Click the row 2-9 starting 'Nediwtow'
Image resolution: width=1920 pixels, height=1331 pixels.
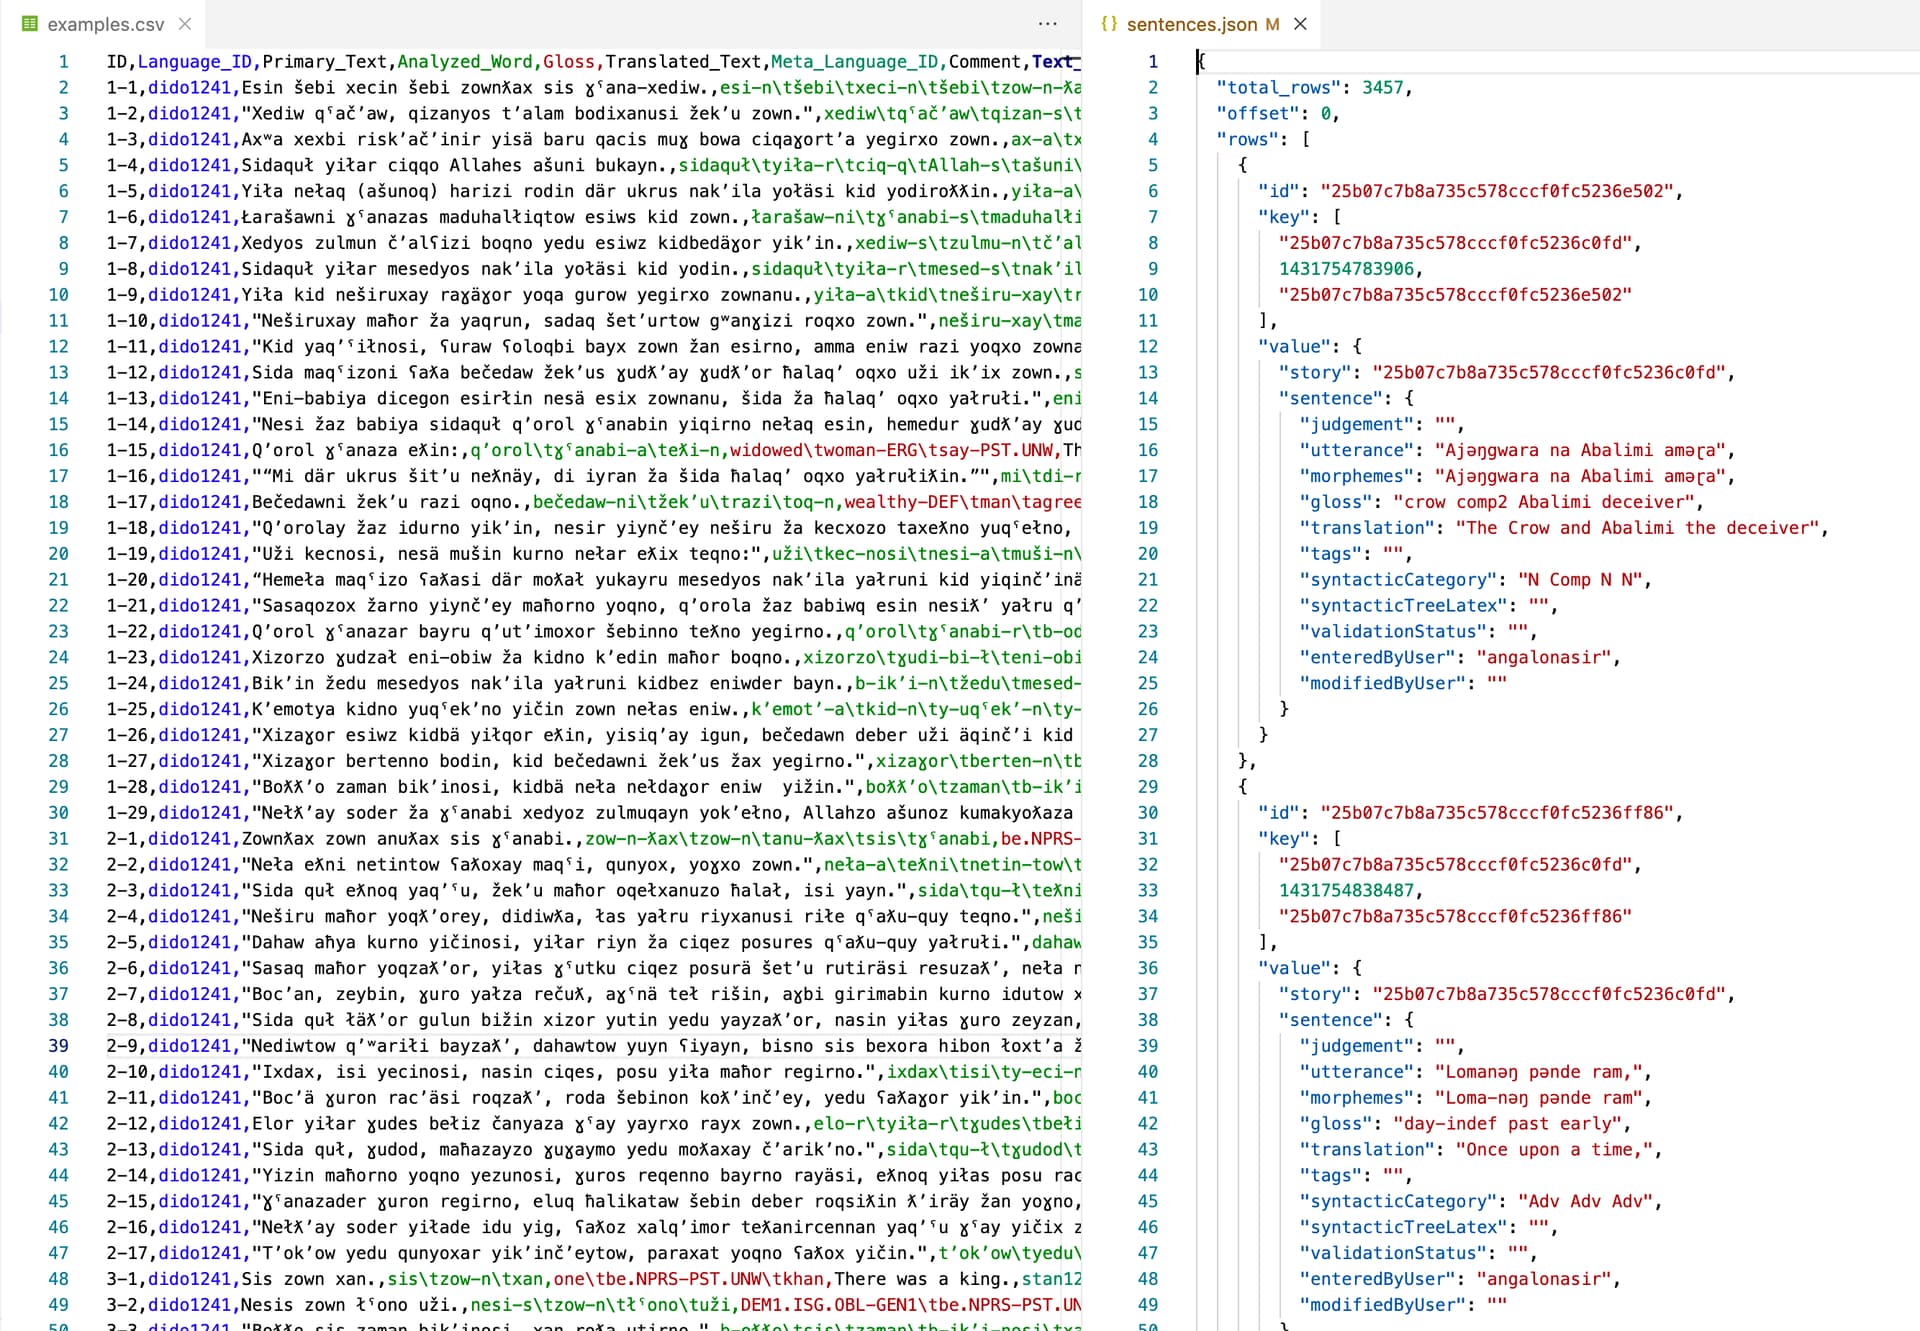click(594, 1046)
